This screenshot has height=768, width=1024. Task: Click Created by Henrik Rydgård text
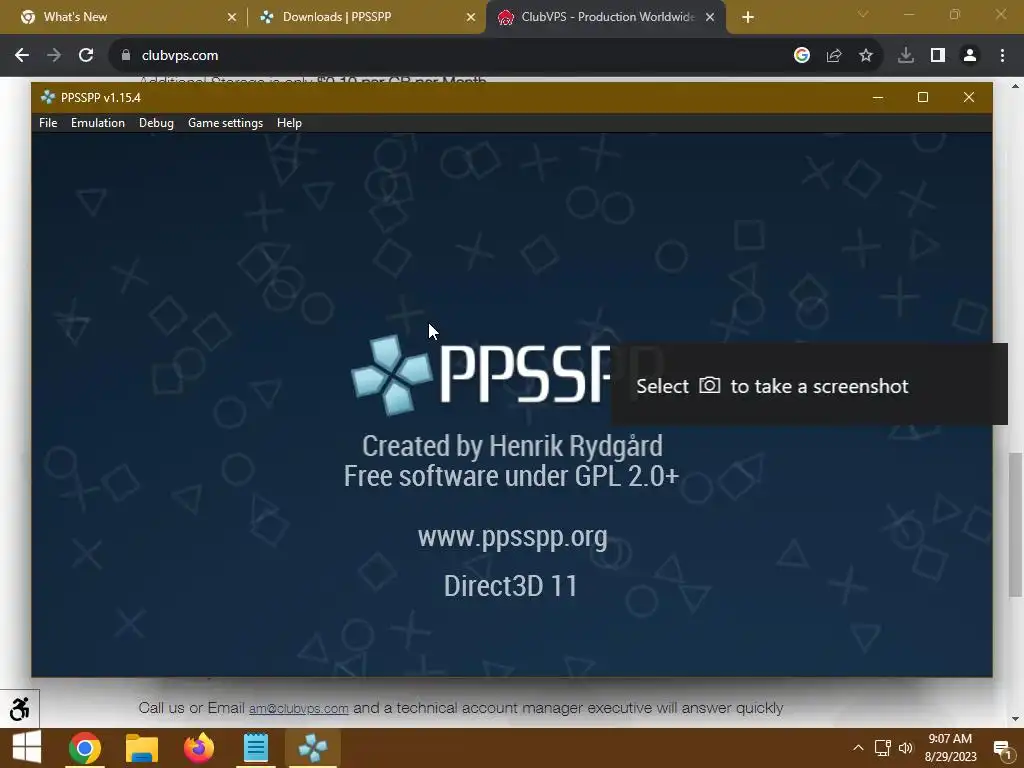point(513,446)
